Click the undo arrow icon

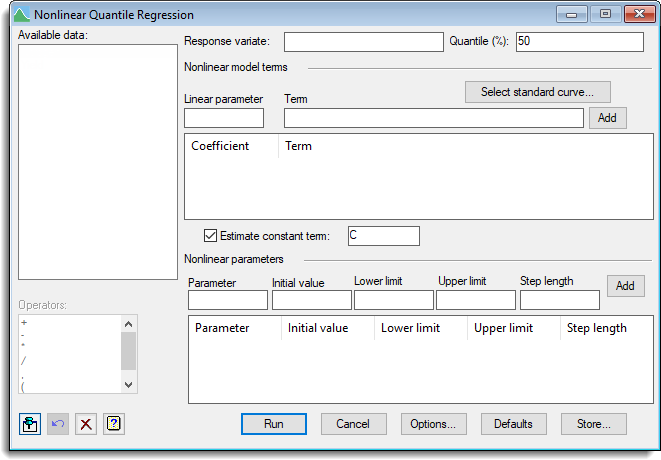[58, 424]
